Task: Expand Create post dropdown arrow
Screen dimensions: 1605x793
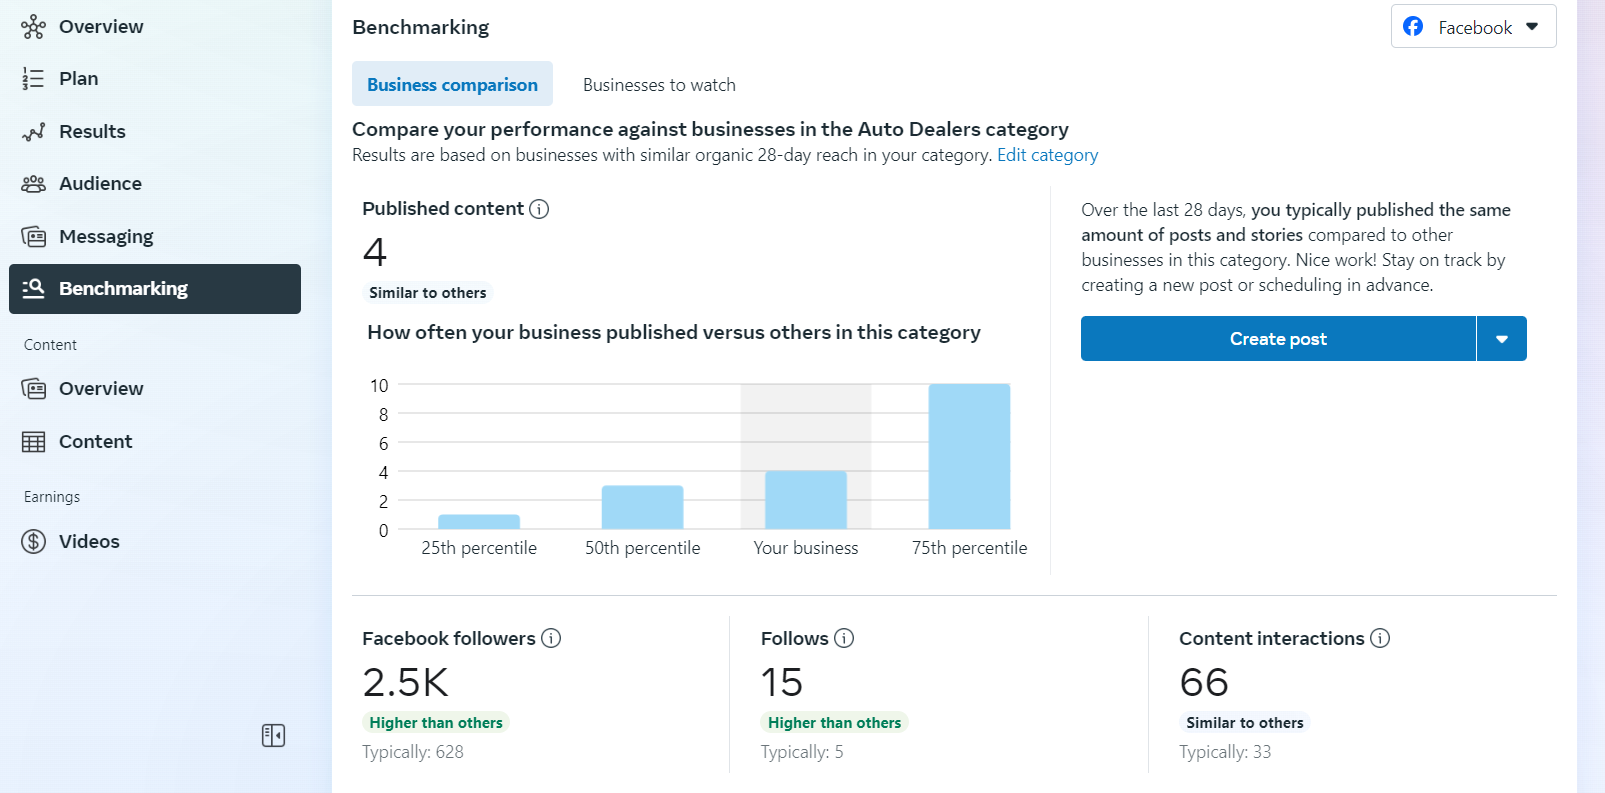Action: pos(1501,339)
